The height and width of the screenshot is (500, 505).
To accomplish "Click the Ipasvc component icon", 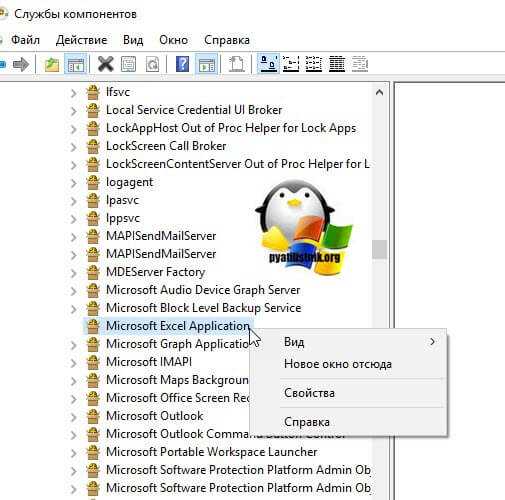I will tap(93, 200).
